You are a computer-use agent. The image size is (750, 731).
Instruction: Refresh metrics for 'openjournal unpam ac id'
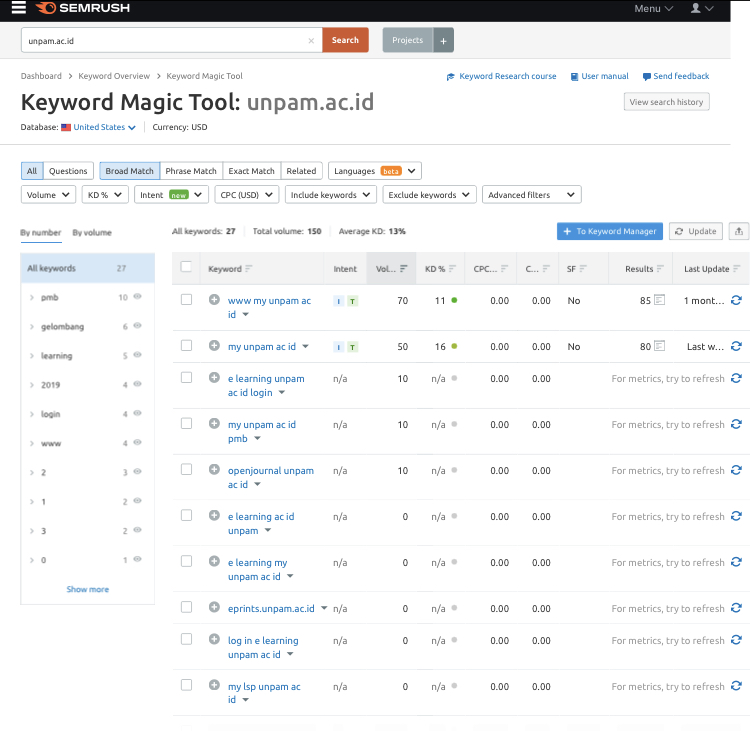coord(736,470)
